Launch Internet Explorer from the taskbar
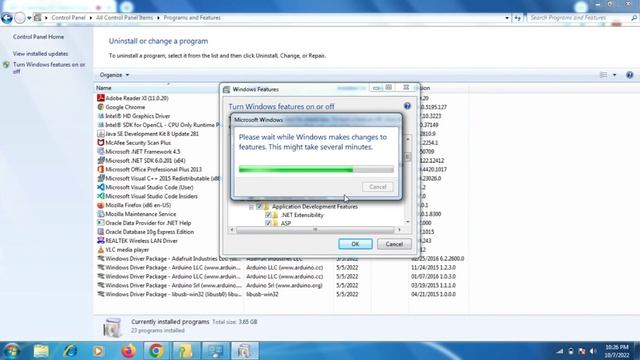This screenshot has width=640, height=360. coord(70,351)
